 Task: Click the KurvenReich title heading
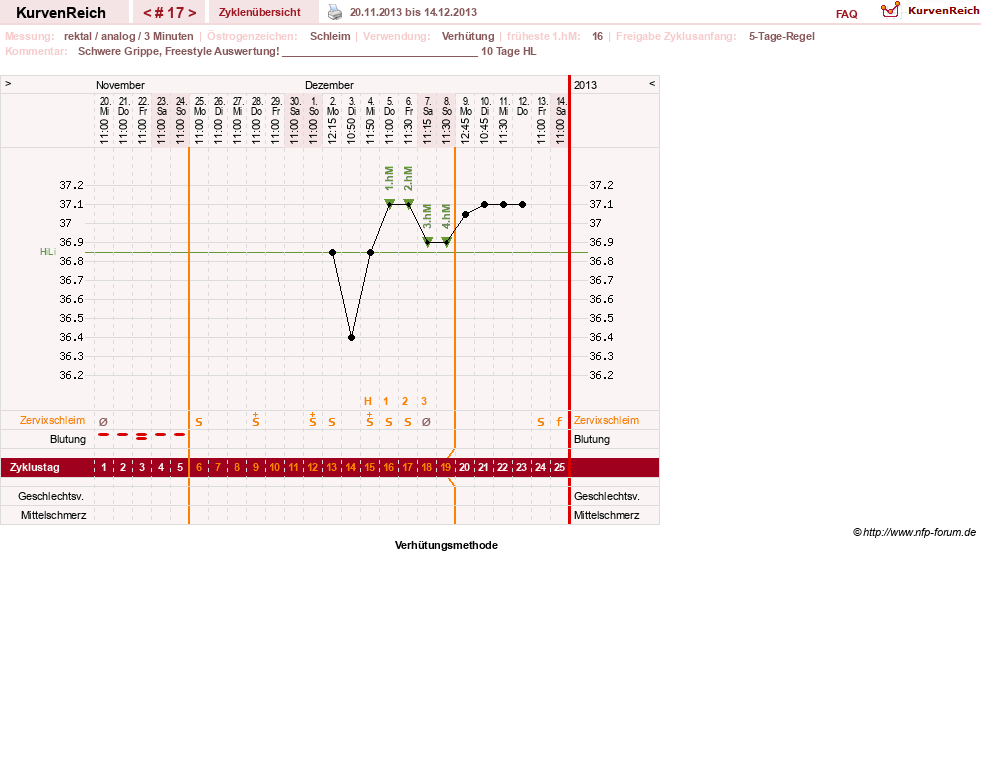[x=61, y=13]
